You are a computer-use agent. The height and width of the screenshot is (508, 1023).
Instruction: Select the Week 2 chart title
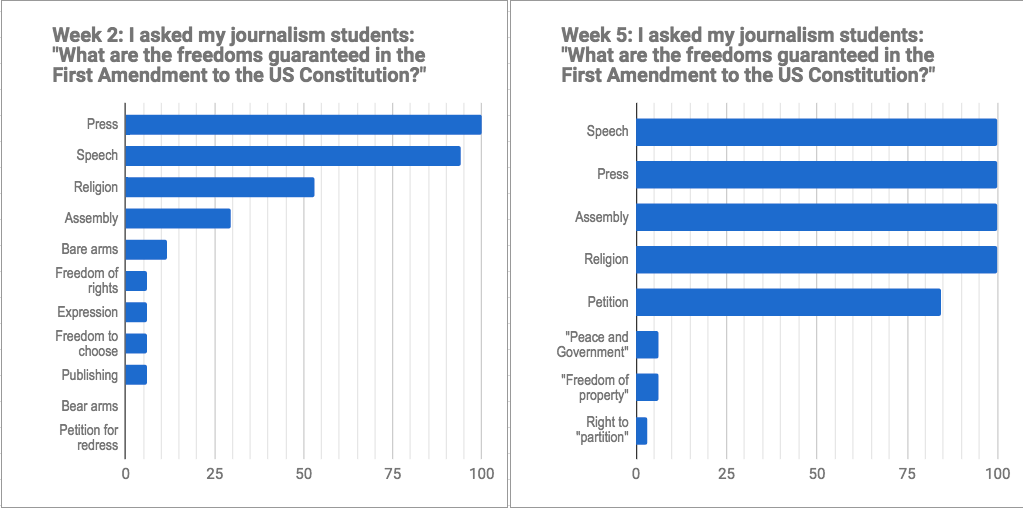(x=240, y=56)
